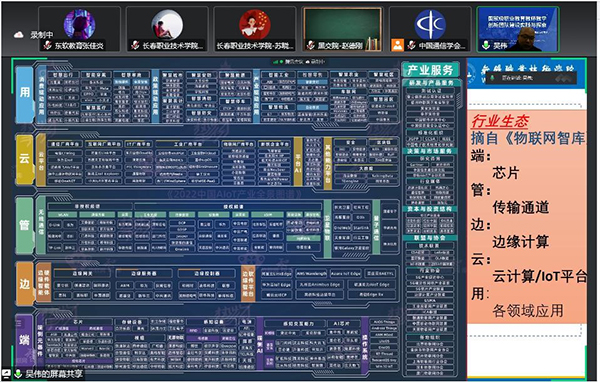Click muted mic icon of 东软教育张佳炎
This screenshot has height=382, width=600.
point(47,46)
